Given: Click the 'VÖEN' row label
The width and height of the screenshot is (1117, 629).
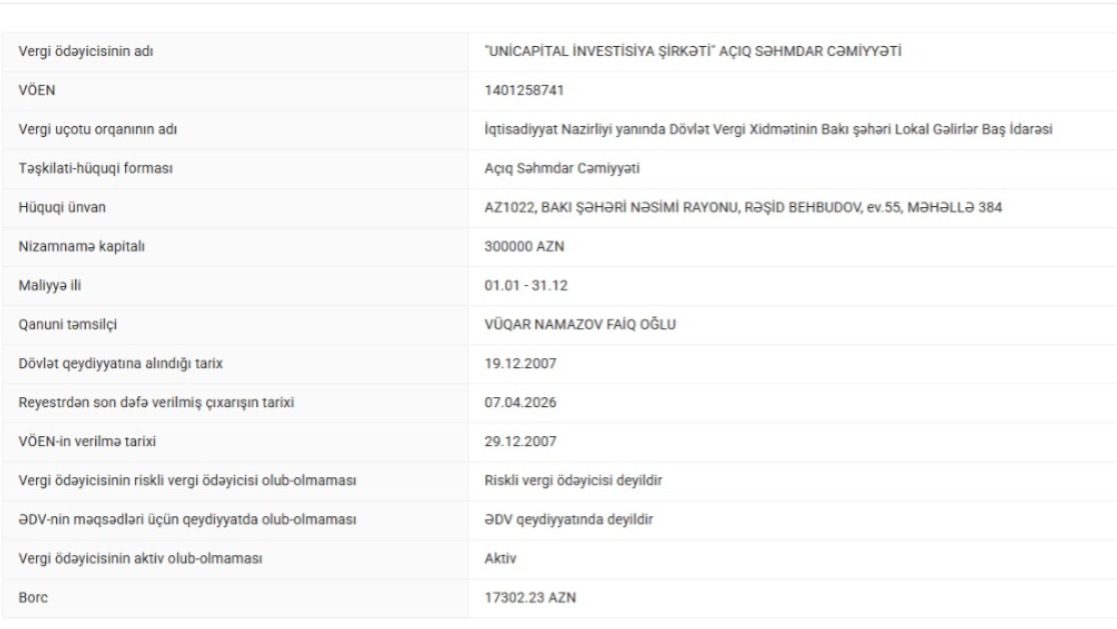Looking at the screenshot, I should [x=36, y=90].
